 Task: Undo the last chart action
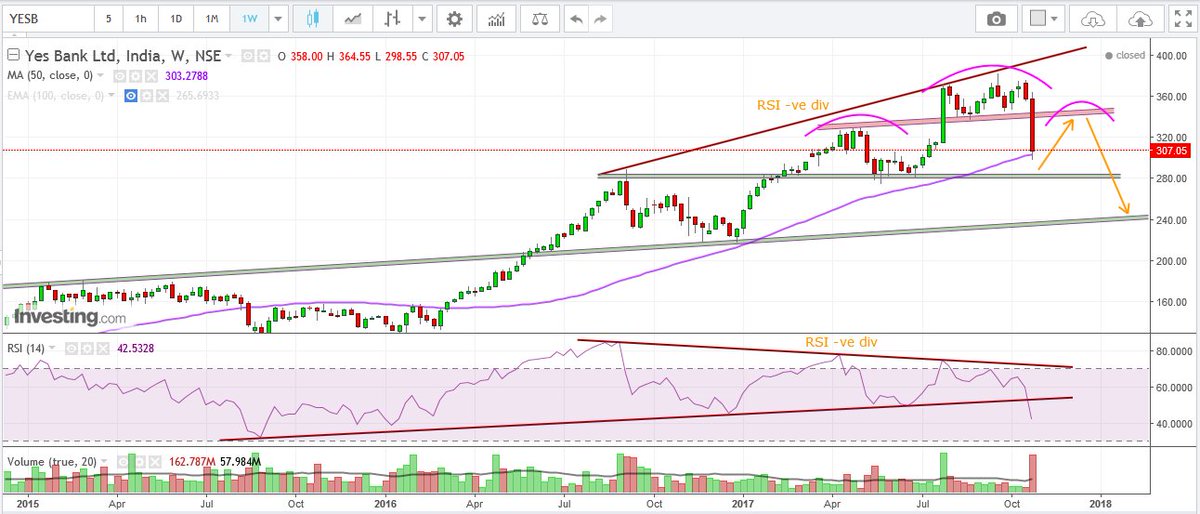(575, 19)
